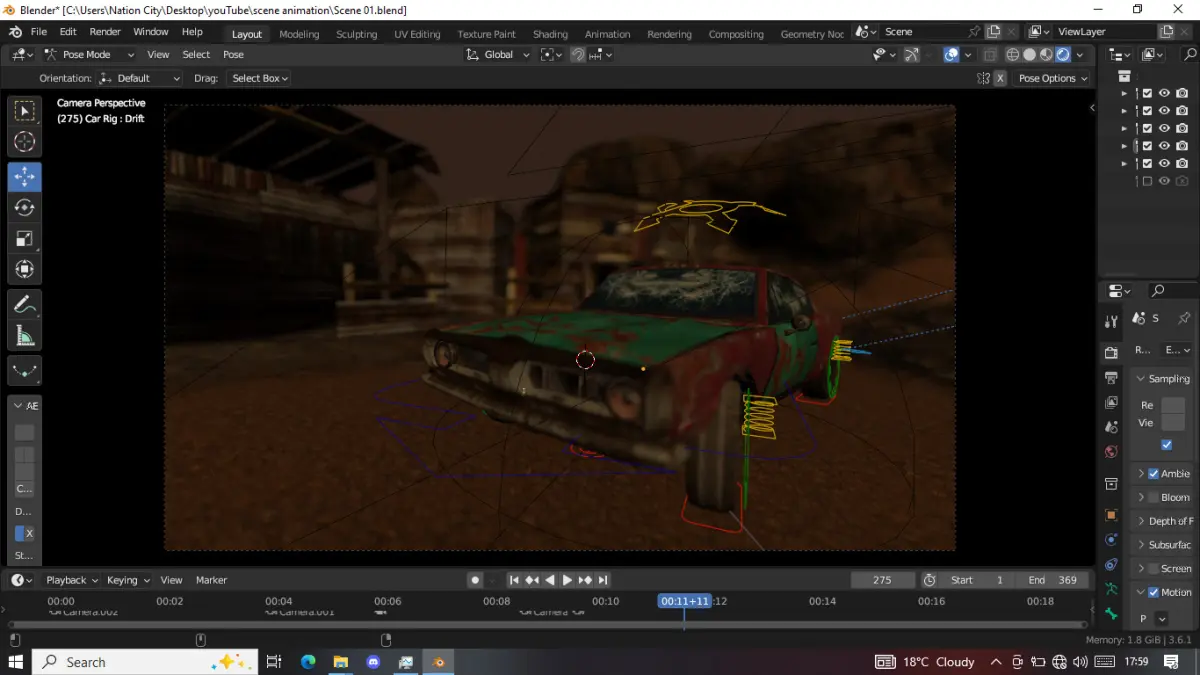The width and height of the screenshot is (1200, 675).
Task: Open the Playback dropdown in timeline
Action: click(x=72, y=580)
